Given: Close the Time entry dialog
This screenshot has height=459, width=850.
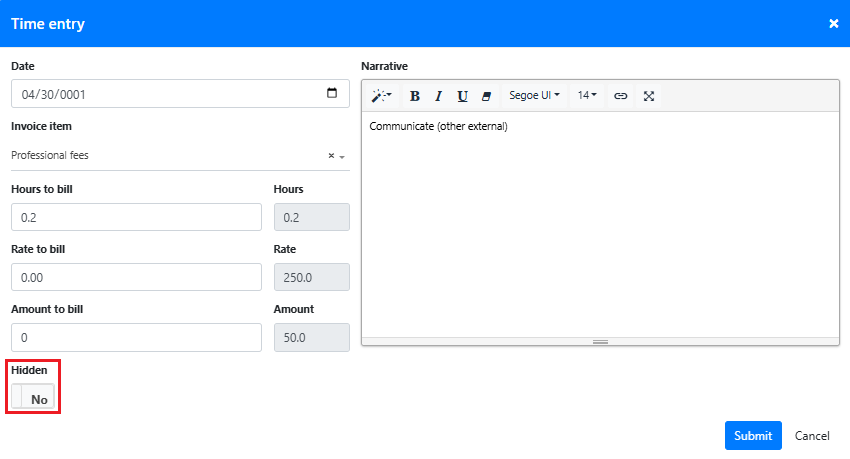Looking at the screenshot, I should pyautogui.click(x=833, y=24).
